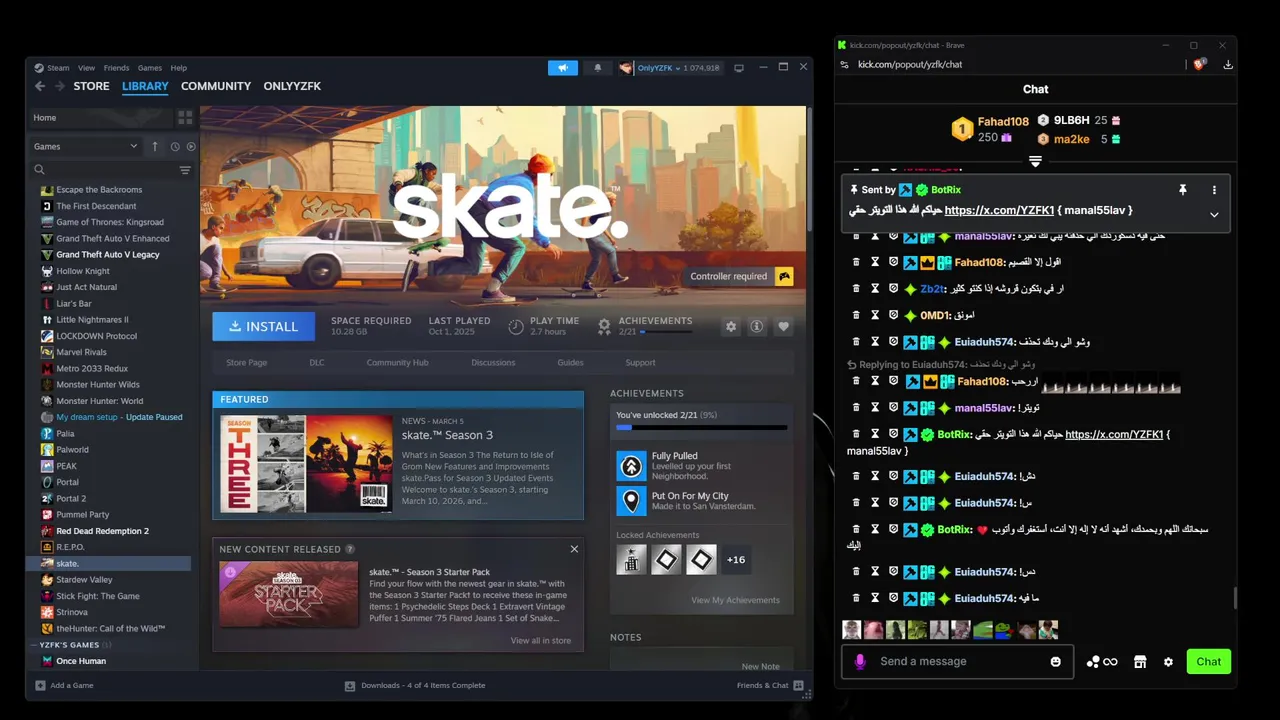Go back using Steam's back arrow
Viewport: 1280px width, 720px height.
[x=40, y=86]
